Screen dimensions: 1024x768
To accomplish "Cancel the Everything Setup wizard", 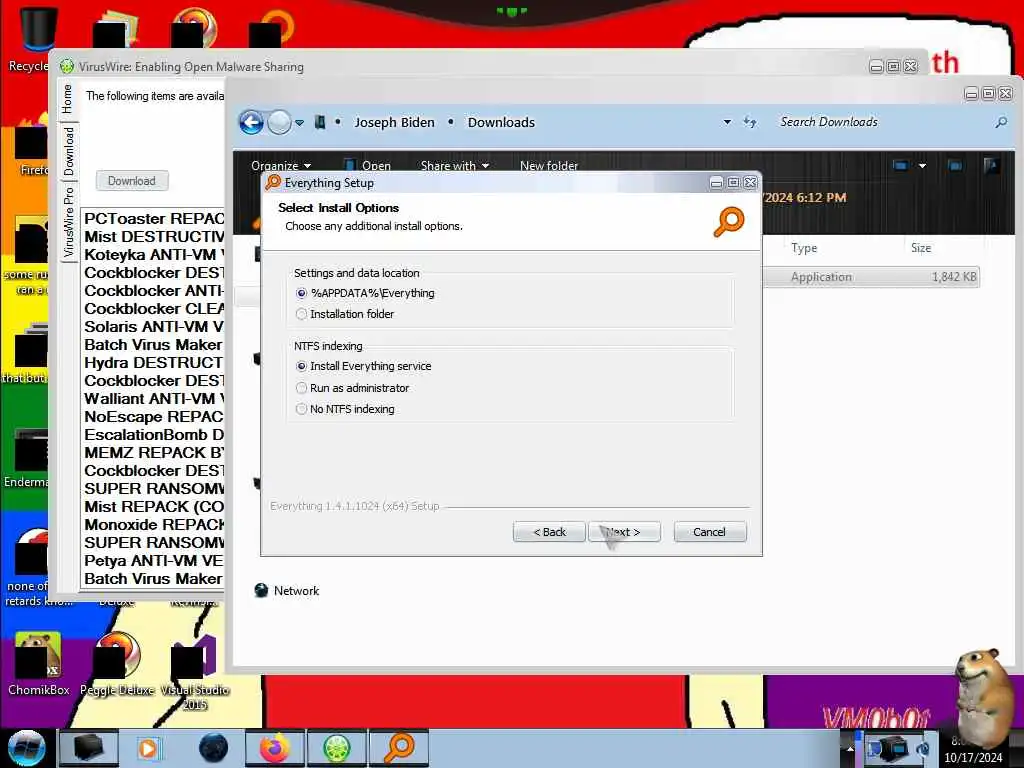I will pyautogui.click(x=710, y=532).
